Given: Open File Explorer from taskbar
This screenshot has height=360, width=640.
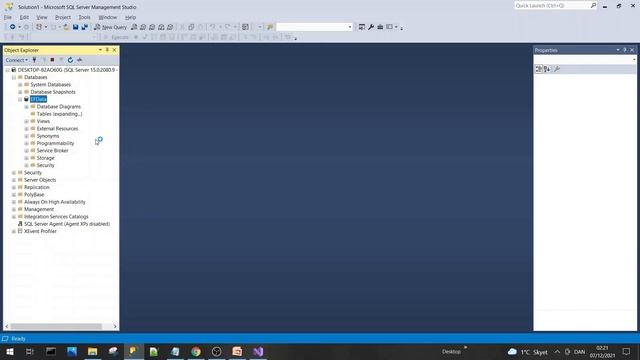Looking at the screenshot, I should tap(93, 351).
